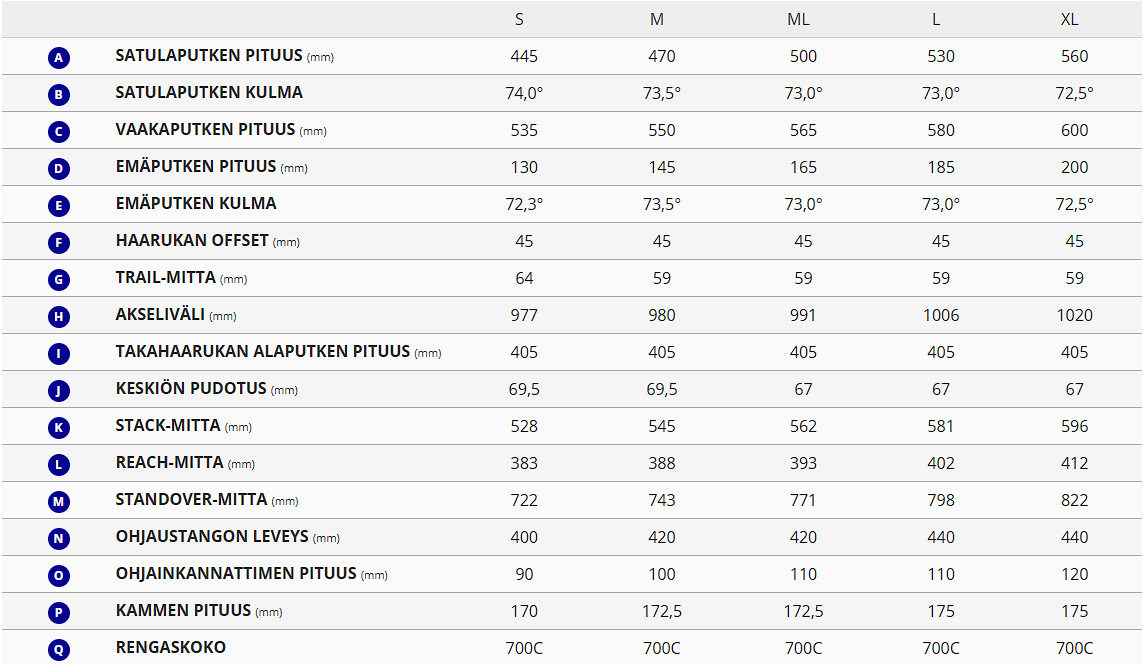1147x665 pixels.
Task: Click the blue A letter badge
Action: [59, 58]
